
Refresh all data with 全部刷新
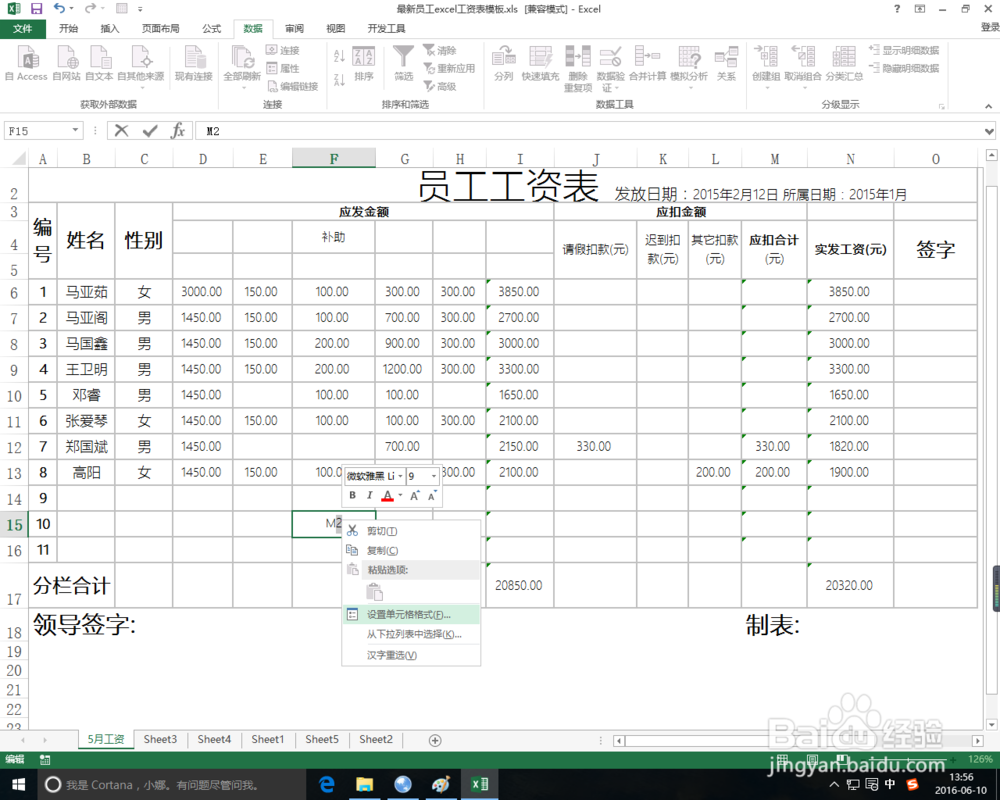243,63
